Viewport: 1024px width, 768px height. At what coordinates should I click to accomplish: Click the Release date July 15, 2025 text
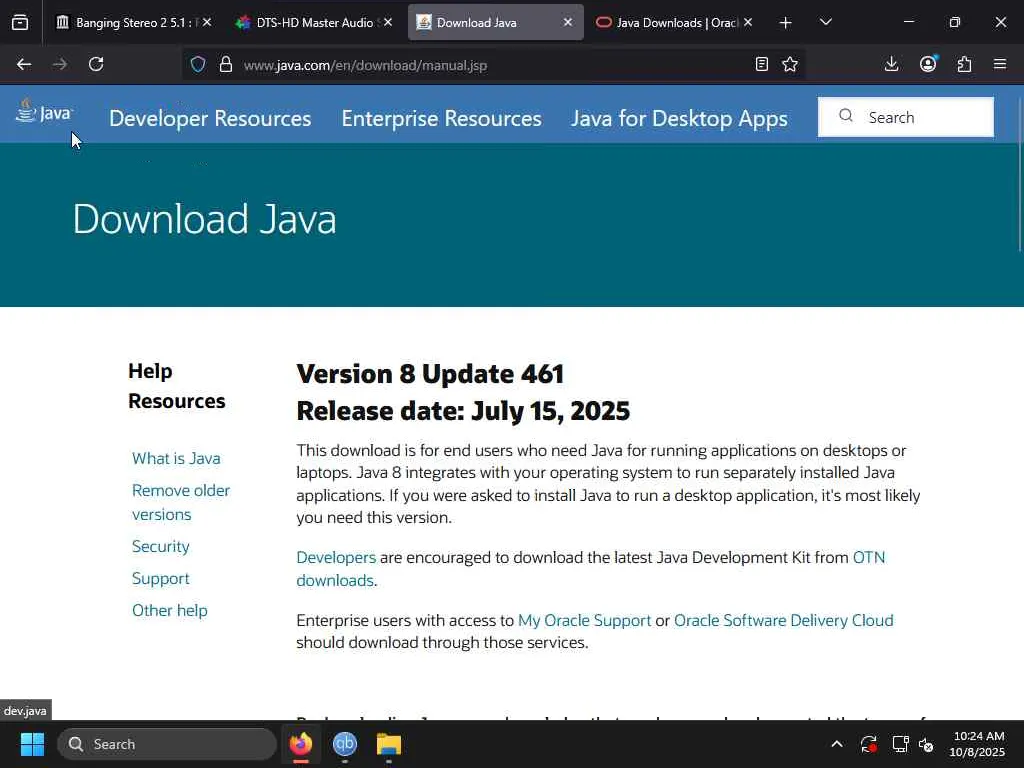pos(463,411)
